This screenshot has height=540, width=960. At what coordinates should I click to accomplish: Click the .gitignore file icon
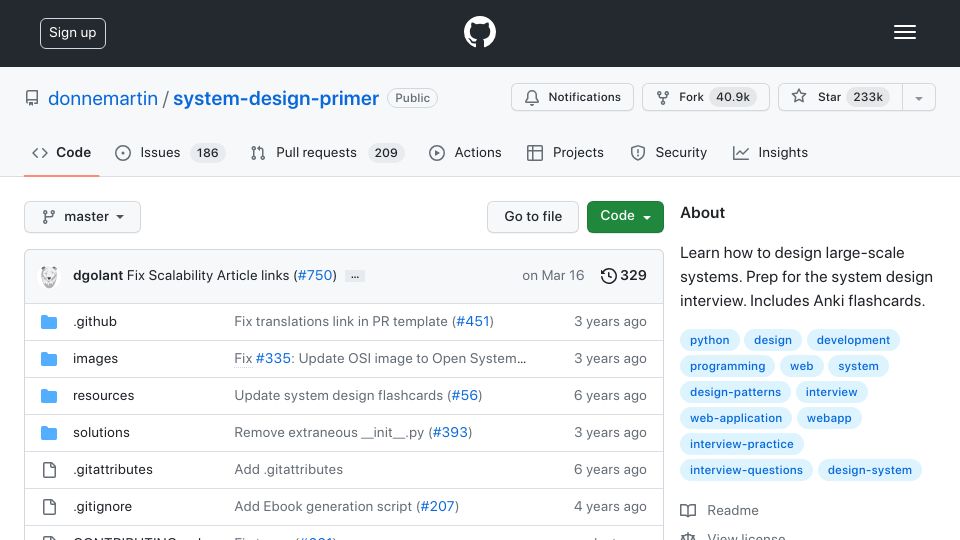coord(50,506)
